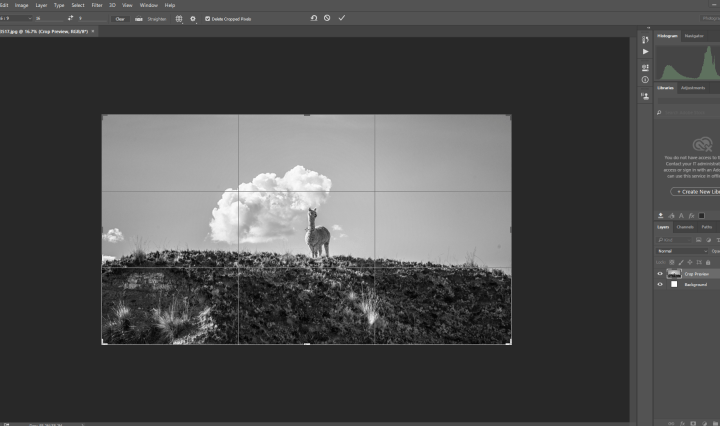Hide the Crop Preview layer
The image size is (720, 426).
click(660, 274)
